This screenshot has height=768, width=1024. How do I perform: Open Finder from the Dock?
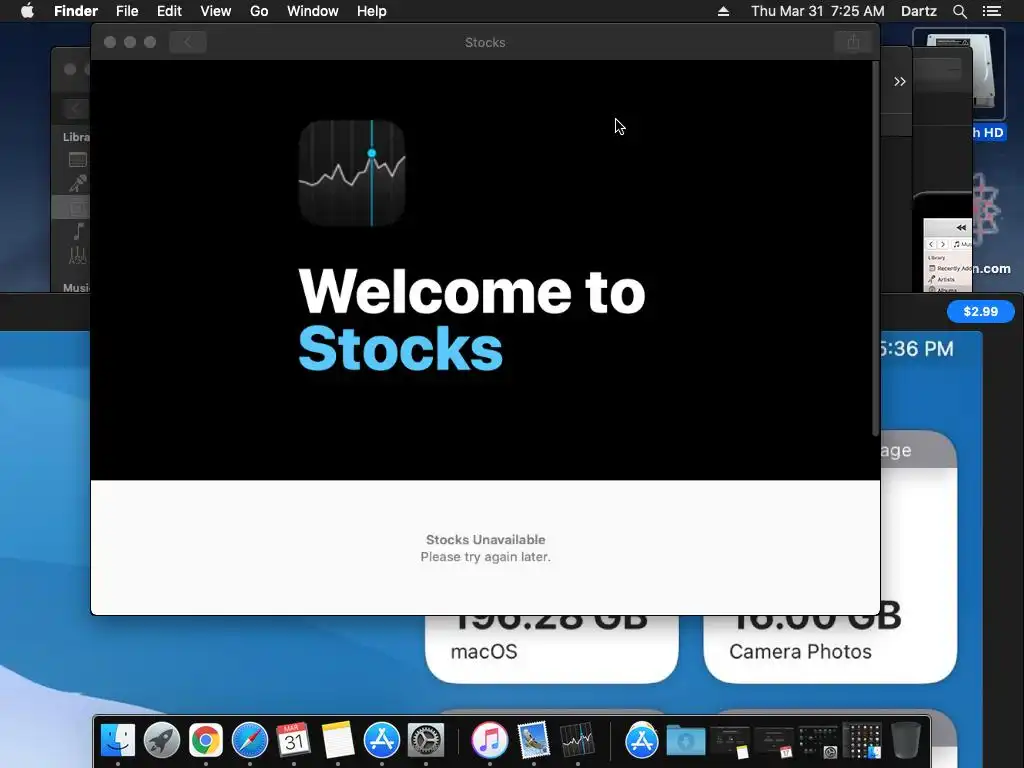pos(118,740)
